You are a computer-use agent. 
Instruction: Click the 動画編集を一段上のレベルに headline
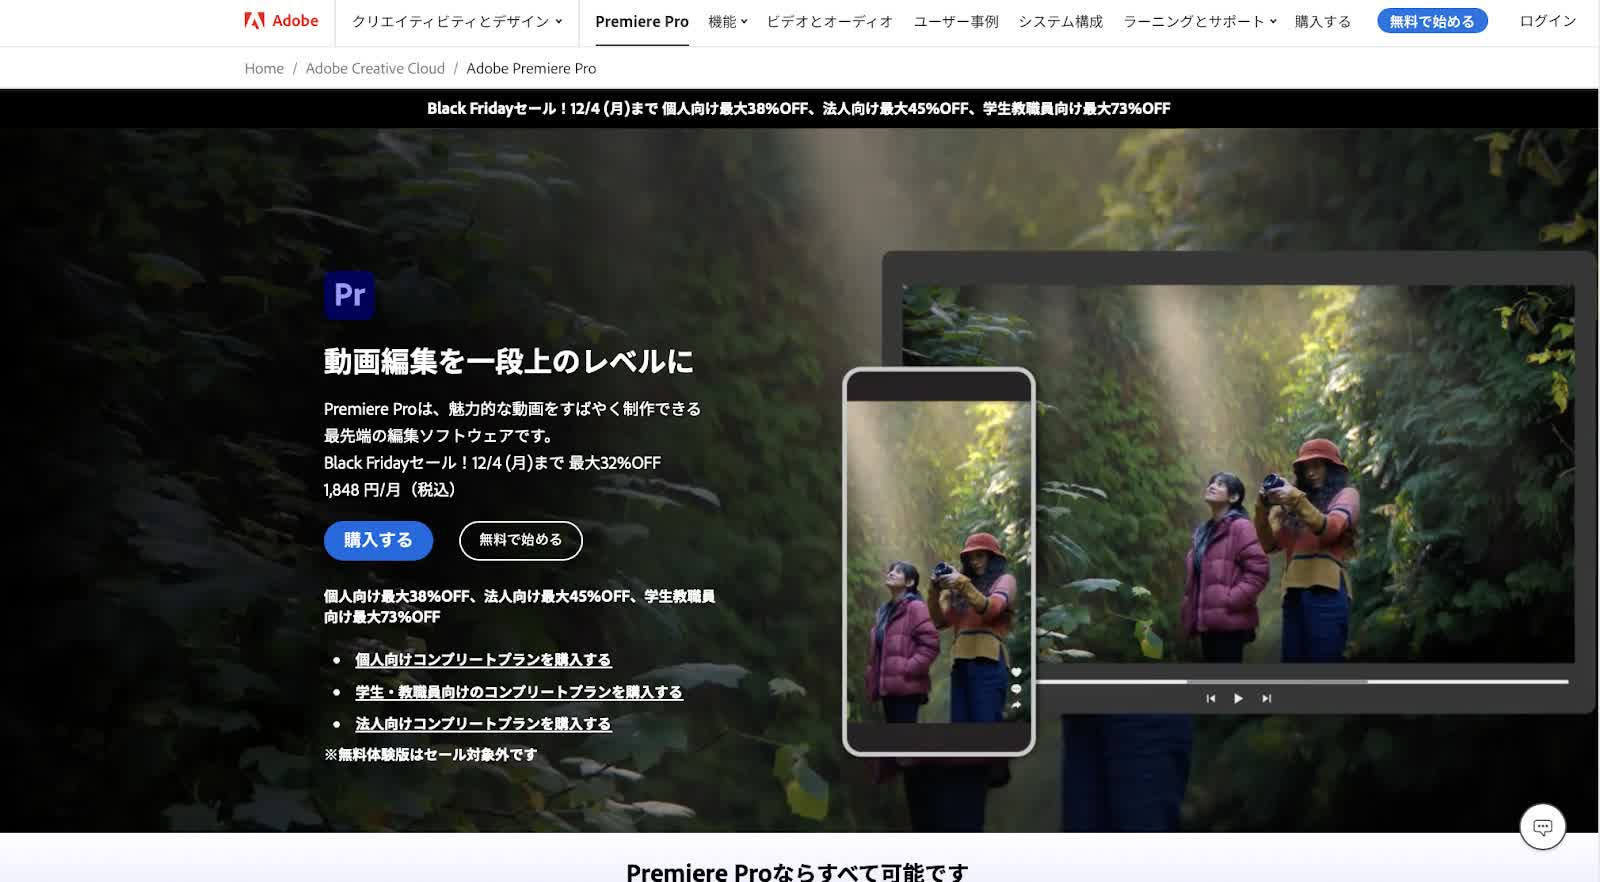click(508, 361)
